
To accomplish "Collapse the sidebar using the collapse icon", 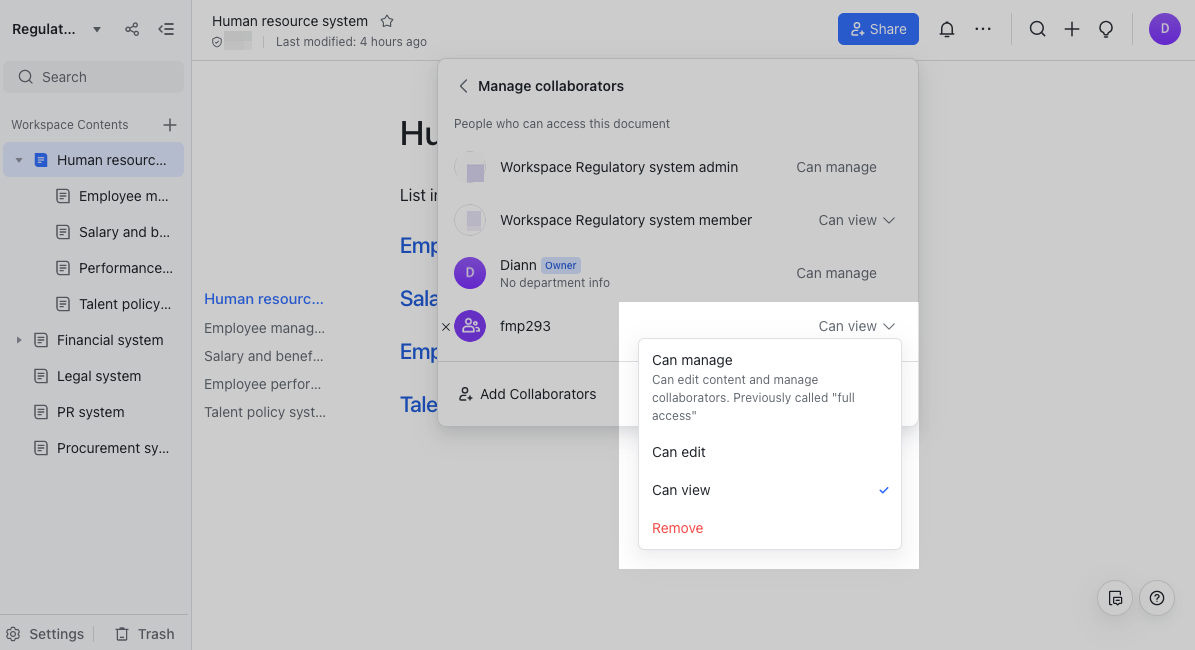I will click(x=166, y=29).
